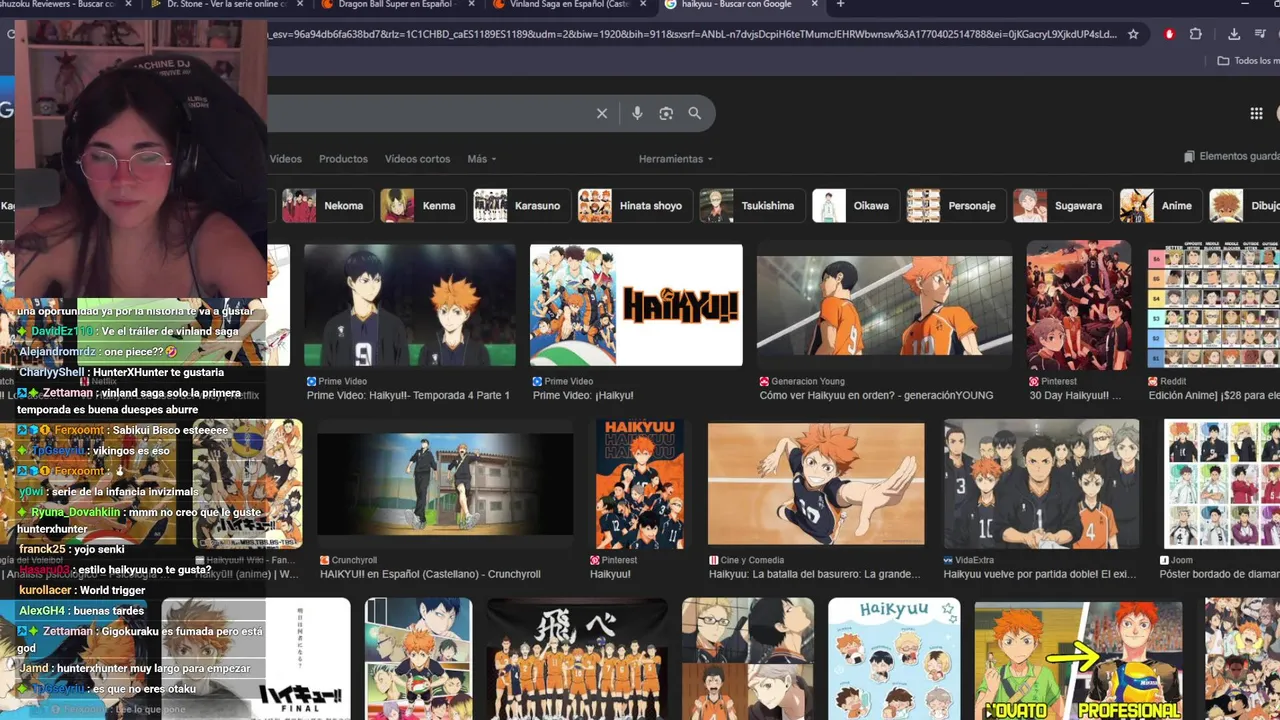Expand the 'Más' filters dropdown
This screenshot has height=720, width=1280.
tap(481, 159)
